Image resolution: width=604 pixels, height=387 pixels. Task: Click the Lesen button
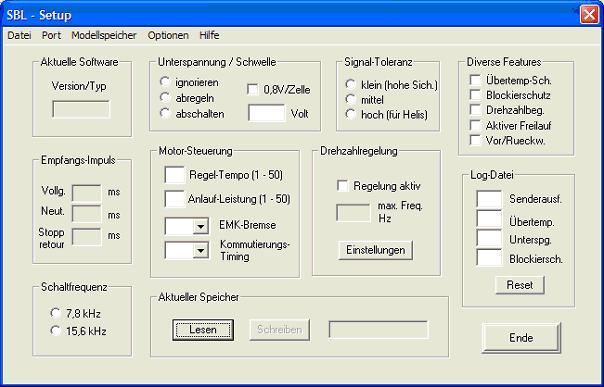pos(203,330)
